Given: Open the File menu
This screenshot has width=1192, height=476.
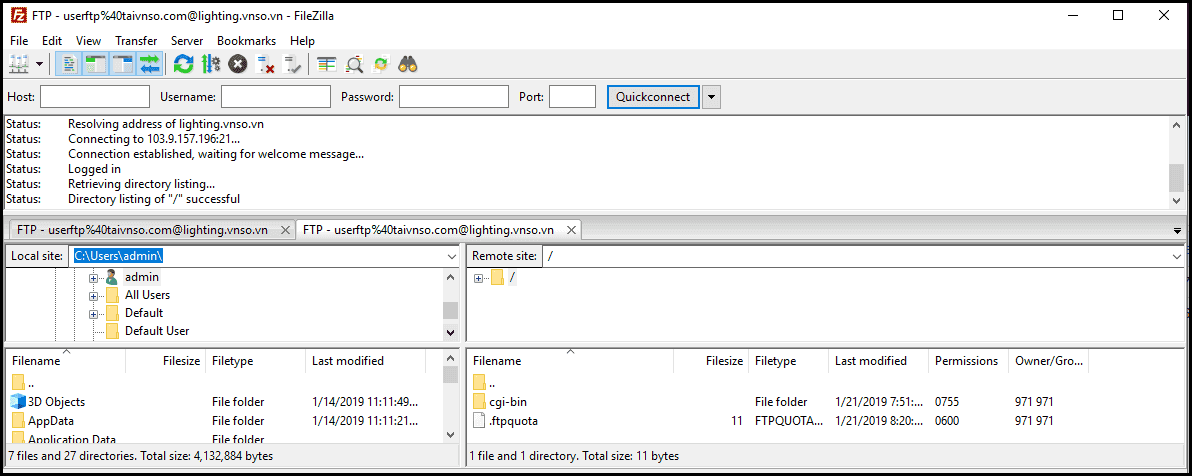Looking at the screenshot, I should 19,41.
